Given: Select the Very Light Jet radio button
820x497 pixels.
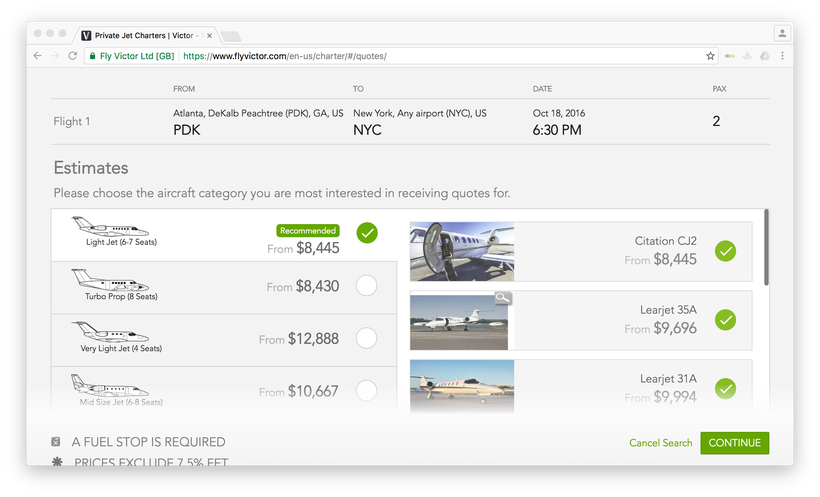Looking at the screenshot, I should coord(366,338).
